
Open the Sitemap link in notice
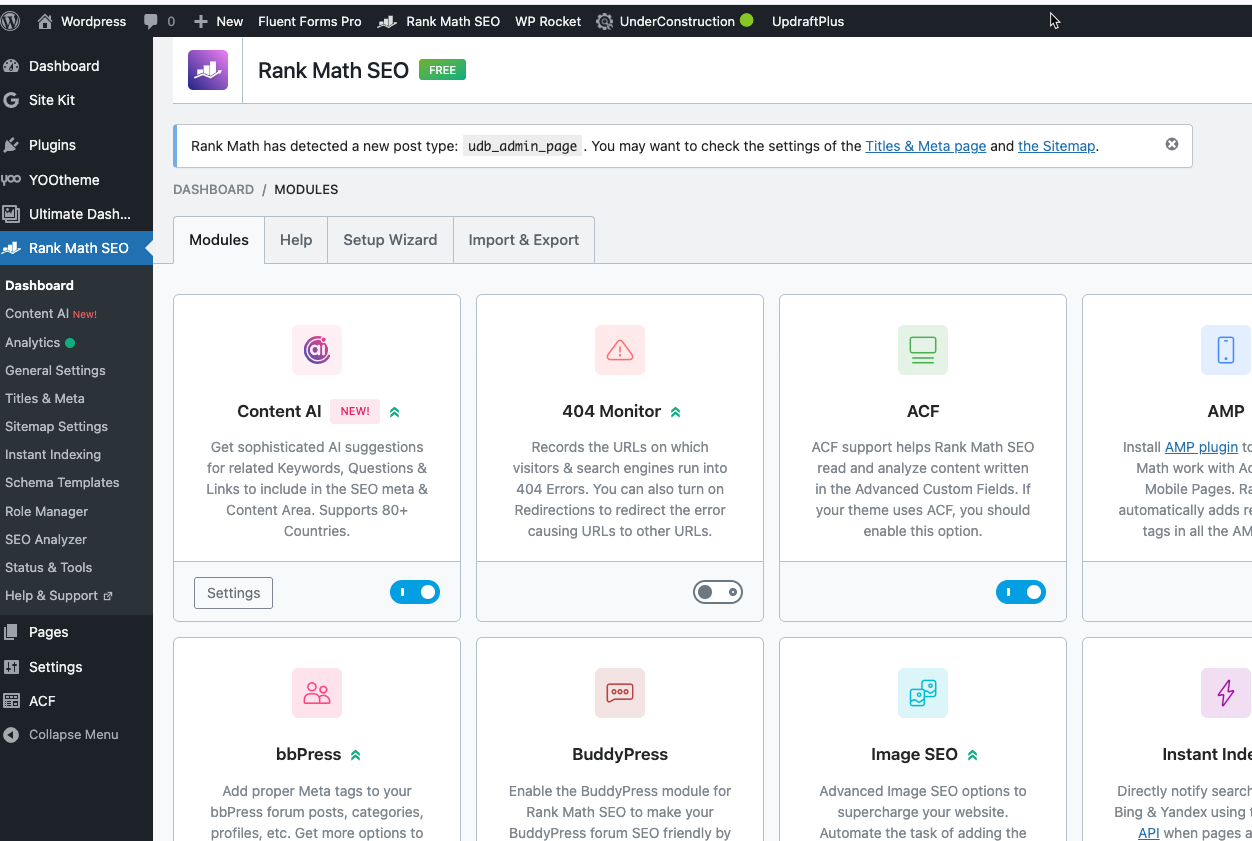tap(1057, 146)
